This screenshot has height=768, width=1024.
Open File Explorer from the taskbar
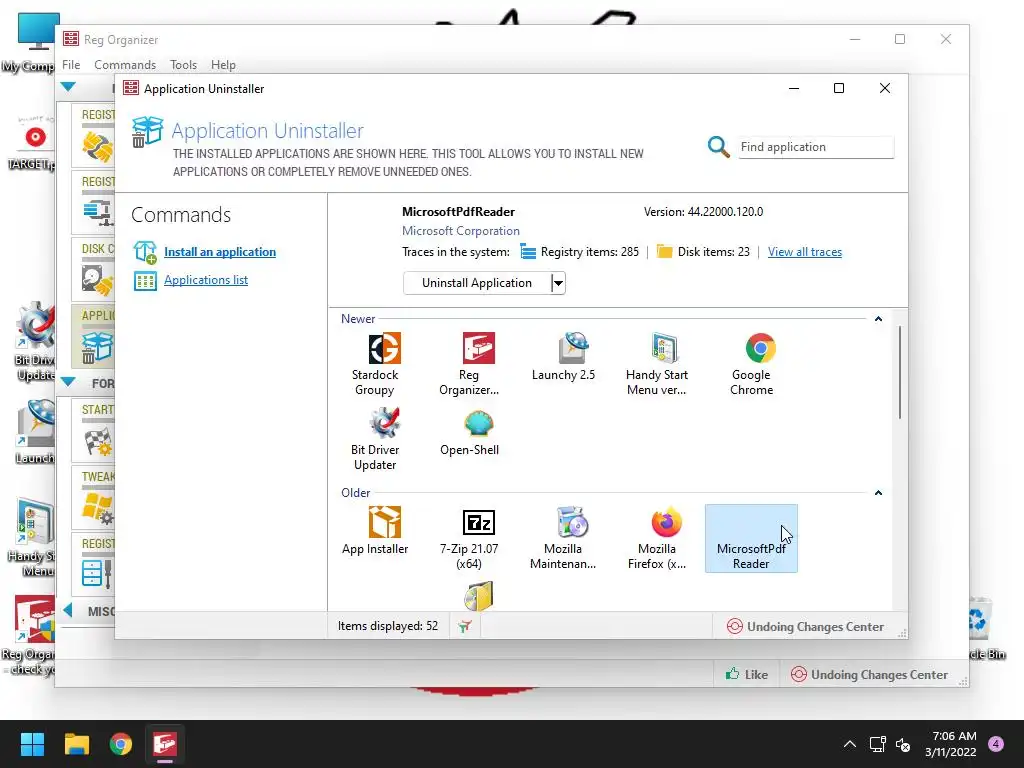(76, 744)
